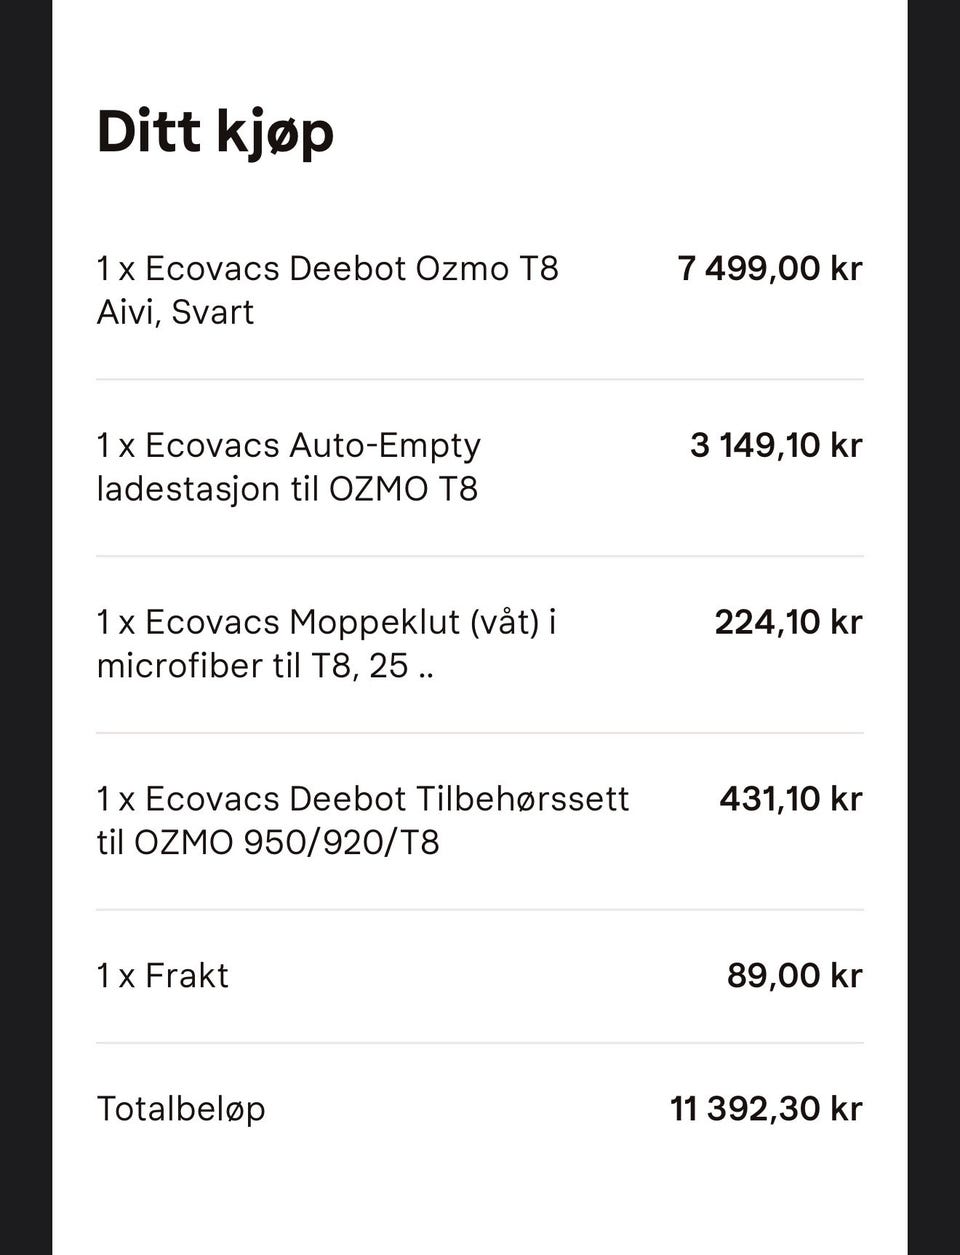This screenshot has width=960, height=1255.
Task: Click the "microfiber til T8, 25 .." text
Action: click(x=265, y=667)
